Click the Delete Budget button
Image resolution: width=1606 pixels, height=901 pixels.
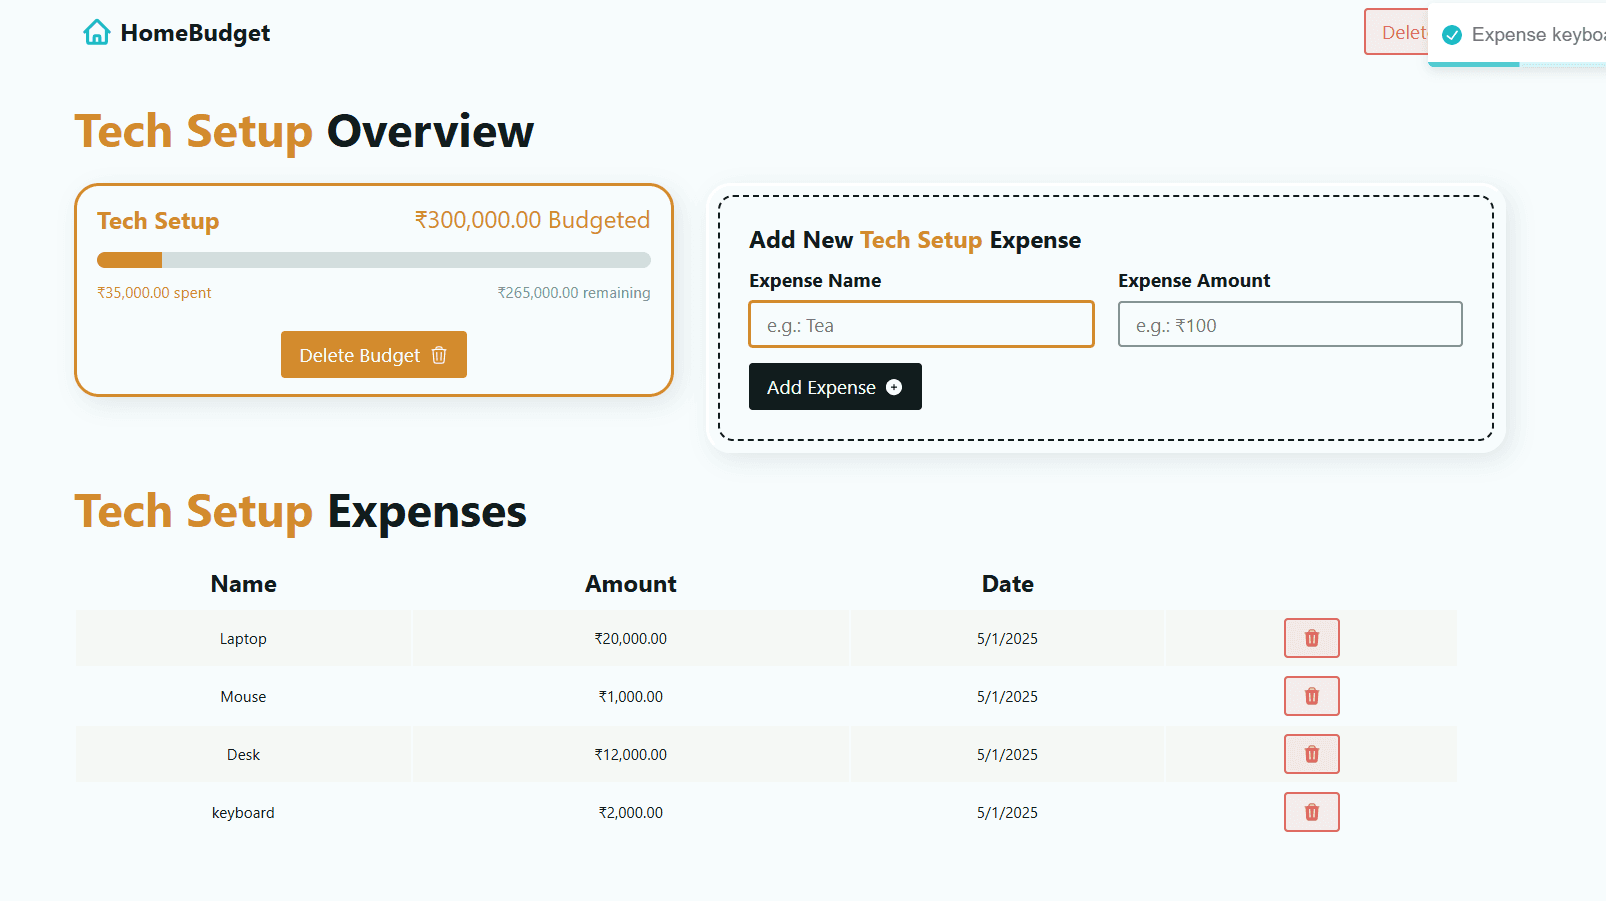click(374, 355)
